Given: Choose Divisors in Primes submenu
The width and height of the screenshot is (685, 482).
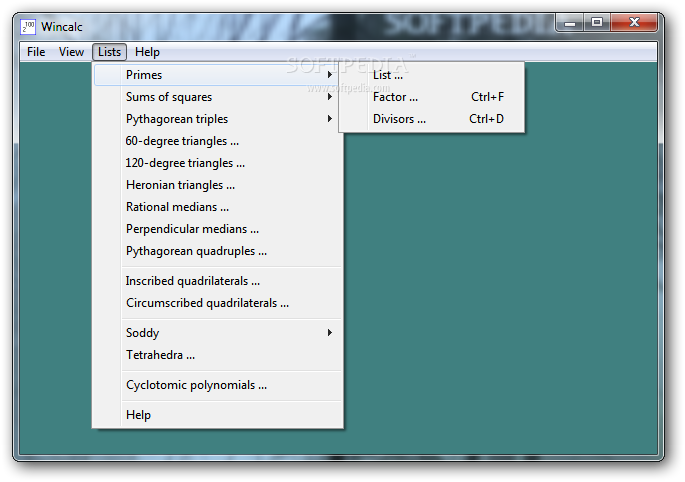Looking at the screenshot, I should (x=432, y=119).
